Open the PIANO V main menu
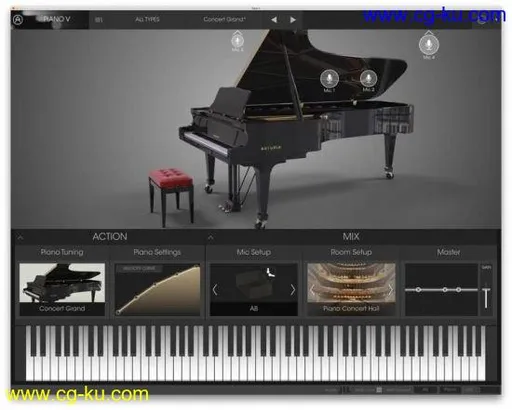Image resolution: width=512 pixels, height=410 pixels. [57, 19]
